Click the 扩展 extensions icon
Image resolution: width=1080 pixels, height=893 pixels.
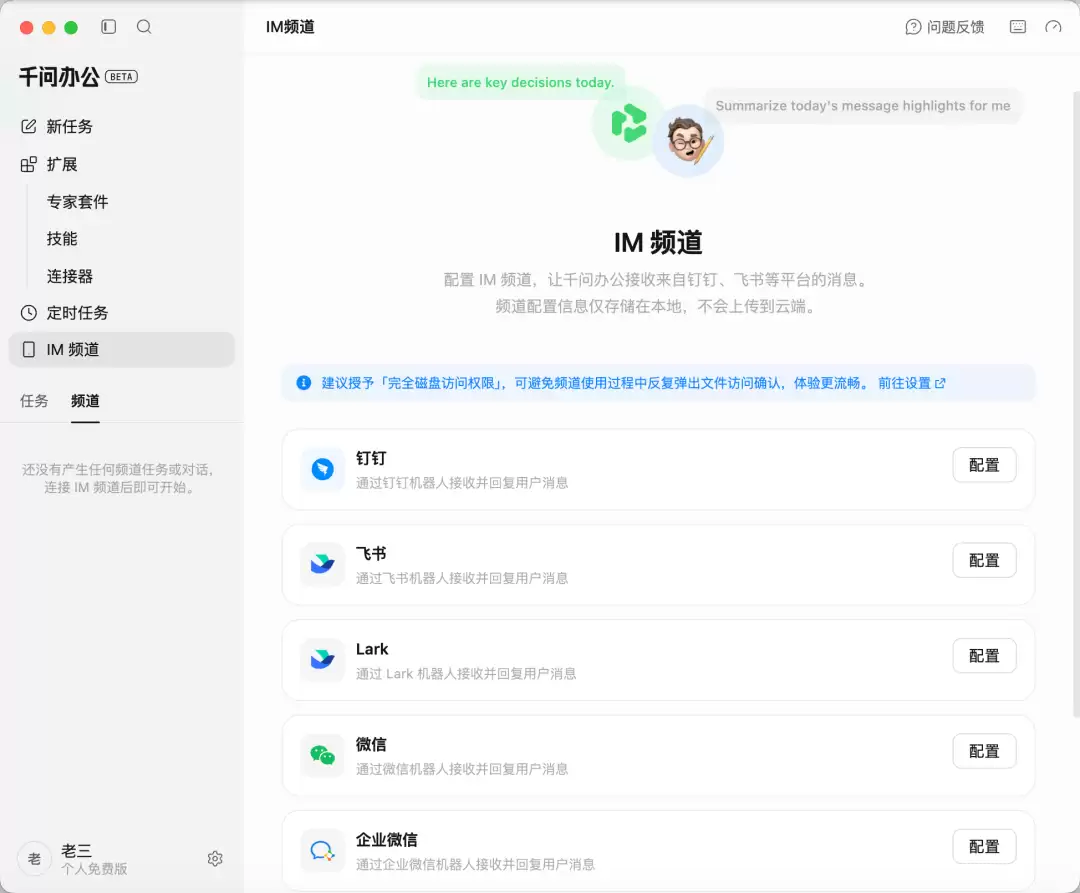[x=28, y=165]
